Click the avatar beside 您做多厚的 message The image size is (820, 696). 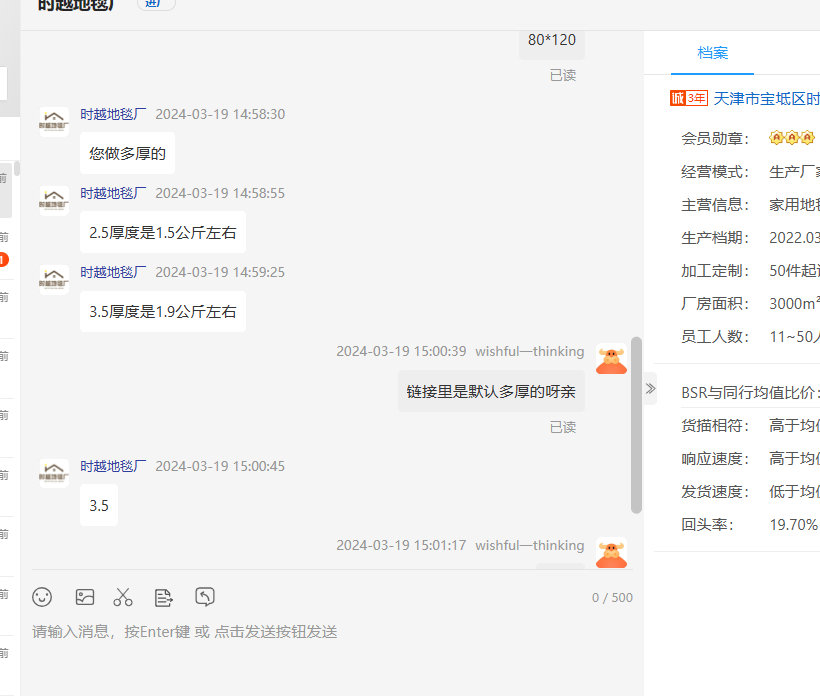click(54, 122)
